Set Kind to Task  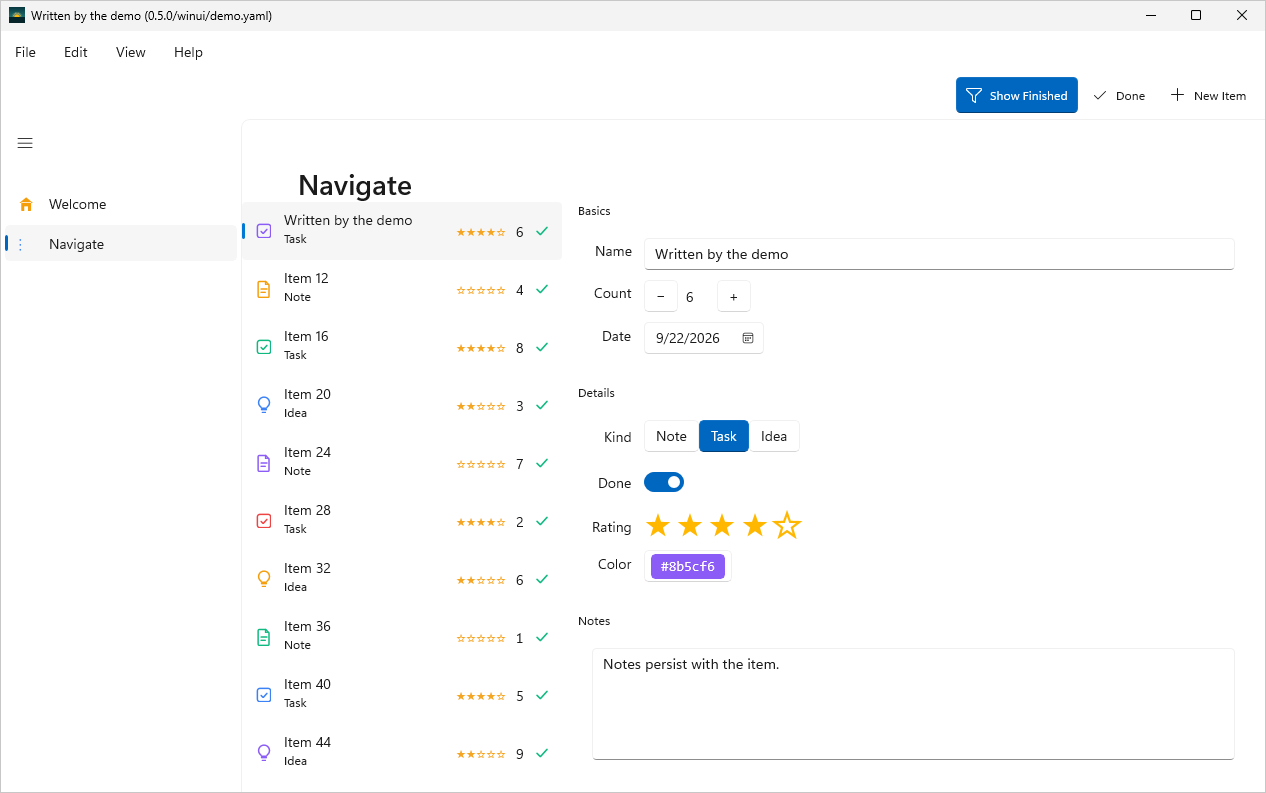[724, 436]
